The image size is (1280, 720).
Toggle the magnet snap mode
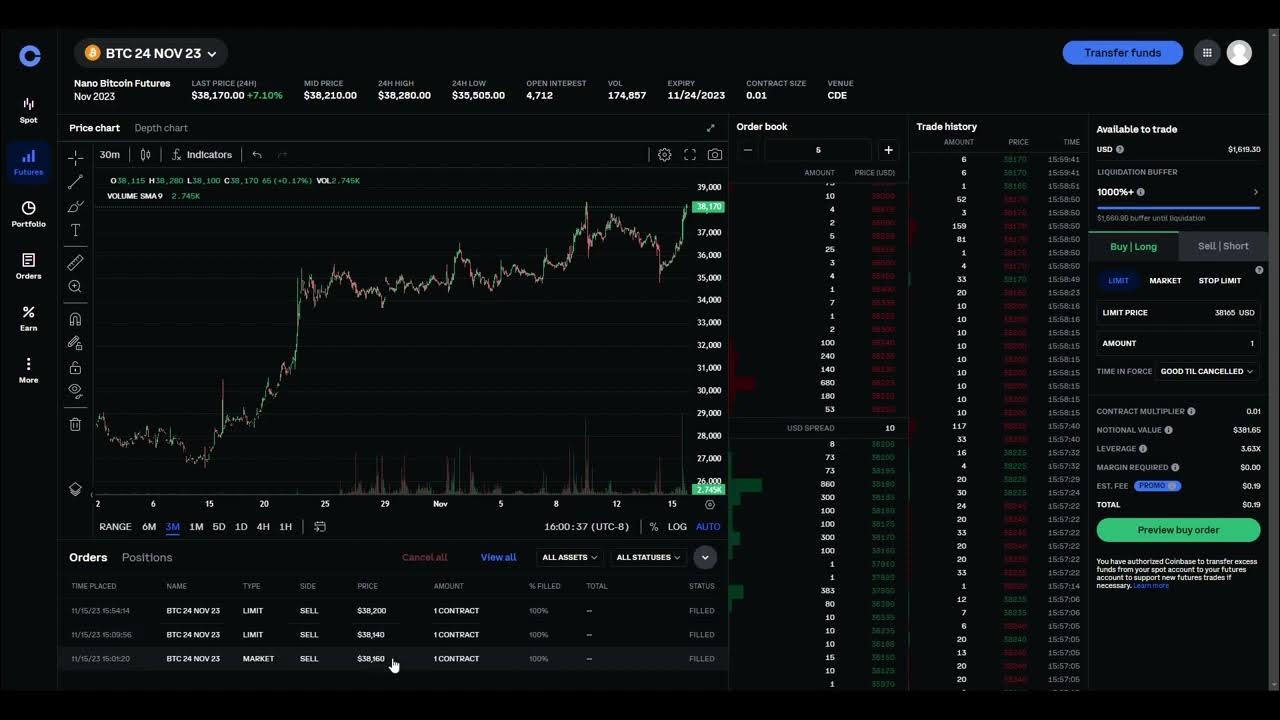point(75,319)
